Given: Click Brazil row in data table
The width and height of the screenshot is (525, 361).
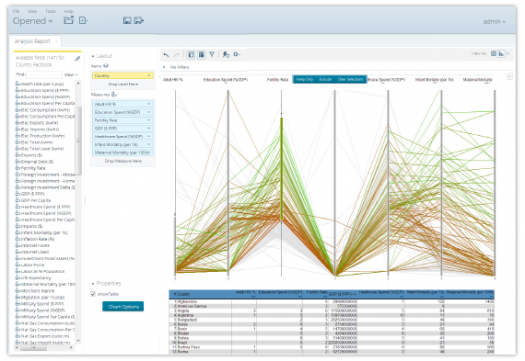Looking at the screenshot, I should [x=331, y=343].
